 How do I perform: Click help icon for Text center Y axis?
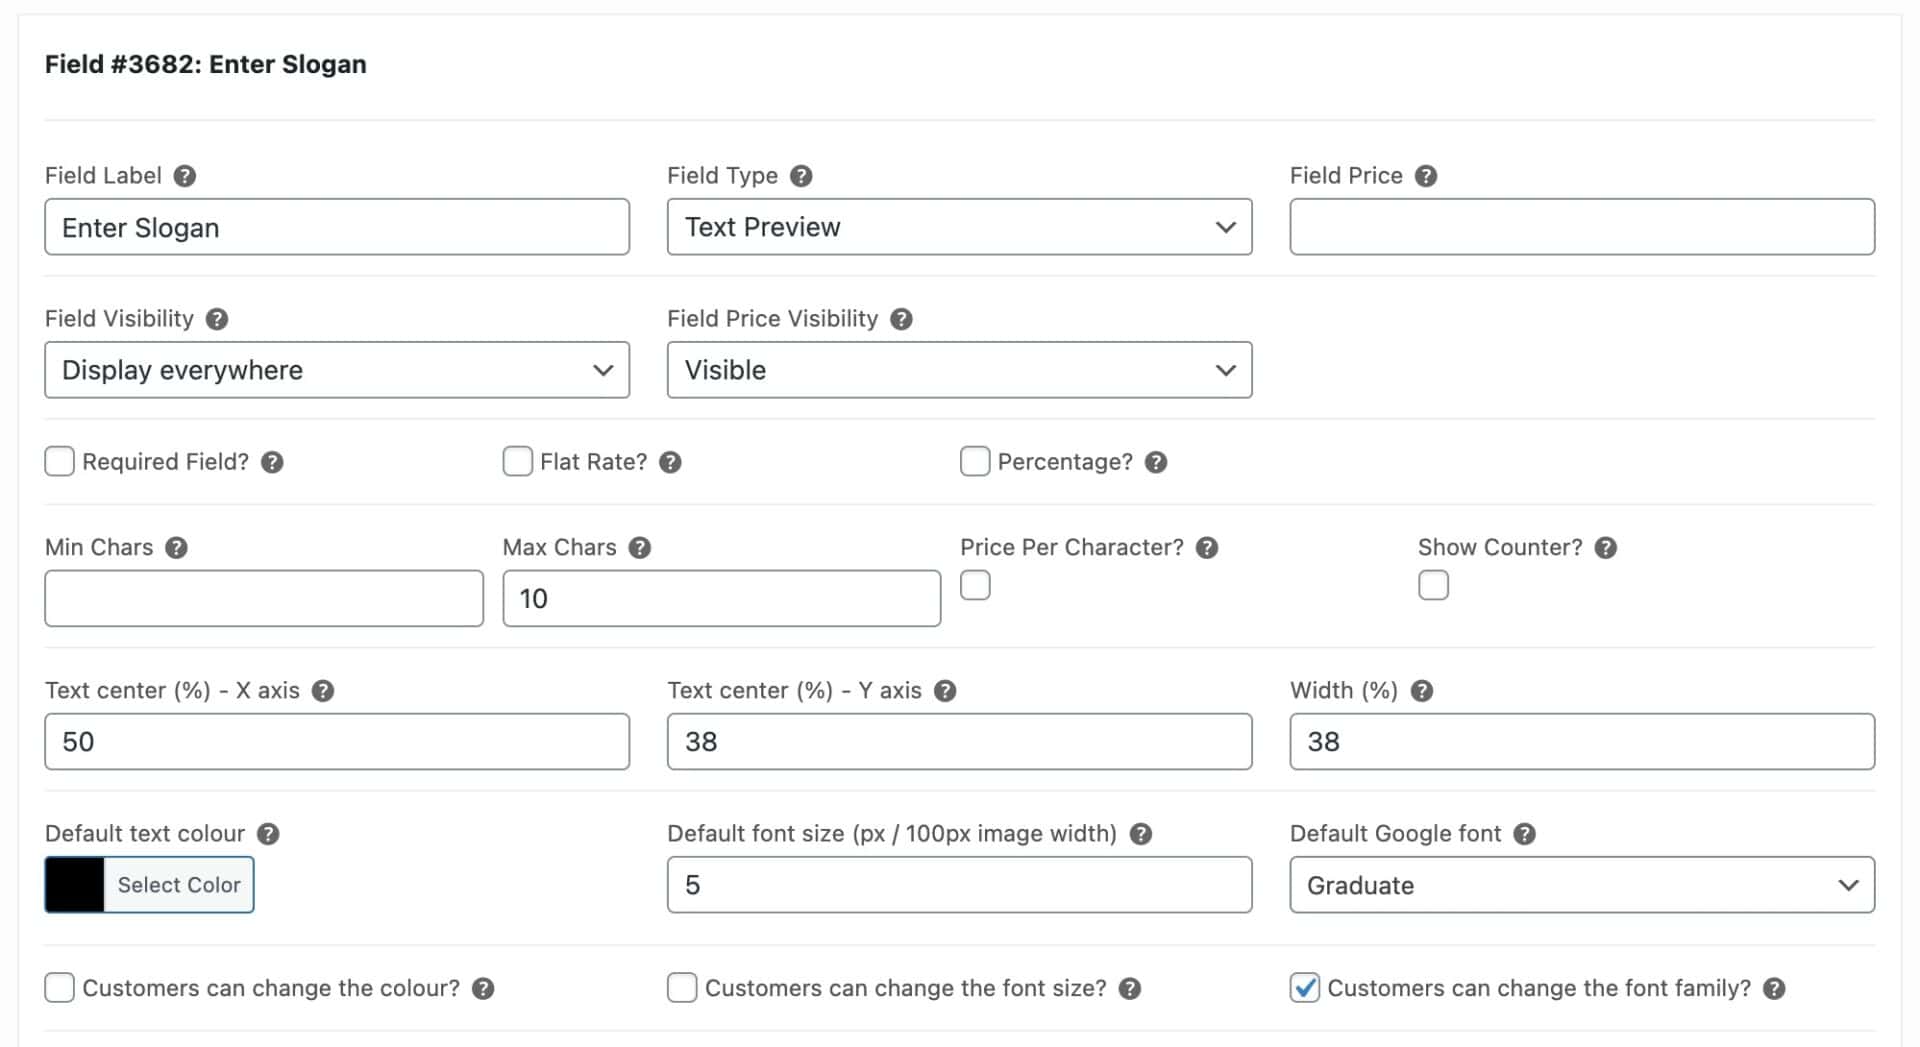tap(945, 691)
